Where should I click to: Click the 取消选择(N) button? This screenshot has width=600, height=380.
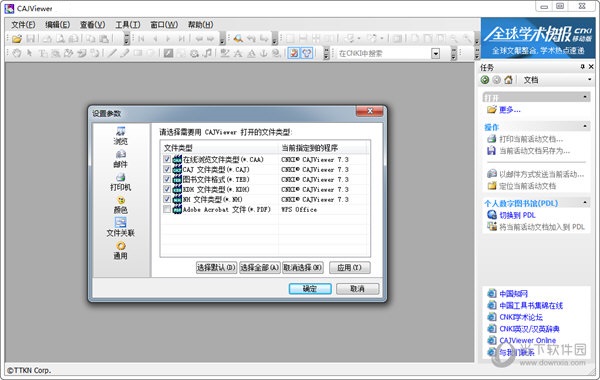[303, 267]
